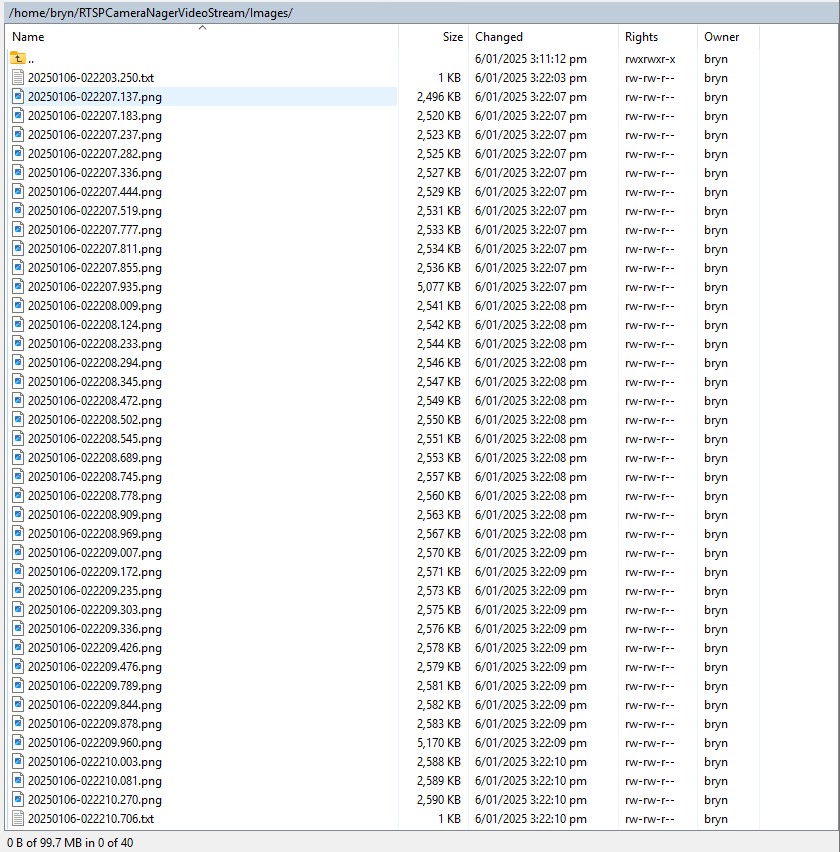The image size is (840, 852).
Task: Click the icon of 20250106-022209.007.png
Action: click(18, 553)
